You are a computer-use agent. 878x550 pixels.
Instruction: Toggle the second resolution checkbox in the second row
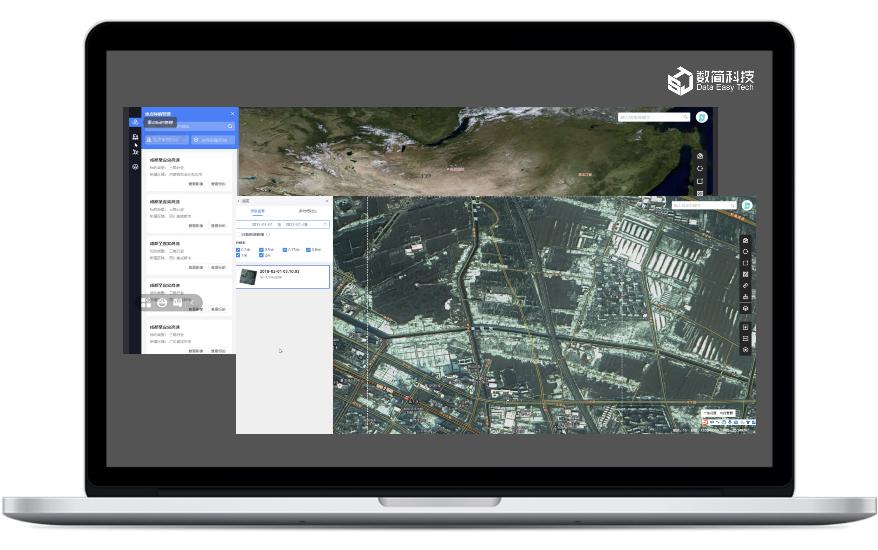pos(261,255)
